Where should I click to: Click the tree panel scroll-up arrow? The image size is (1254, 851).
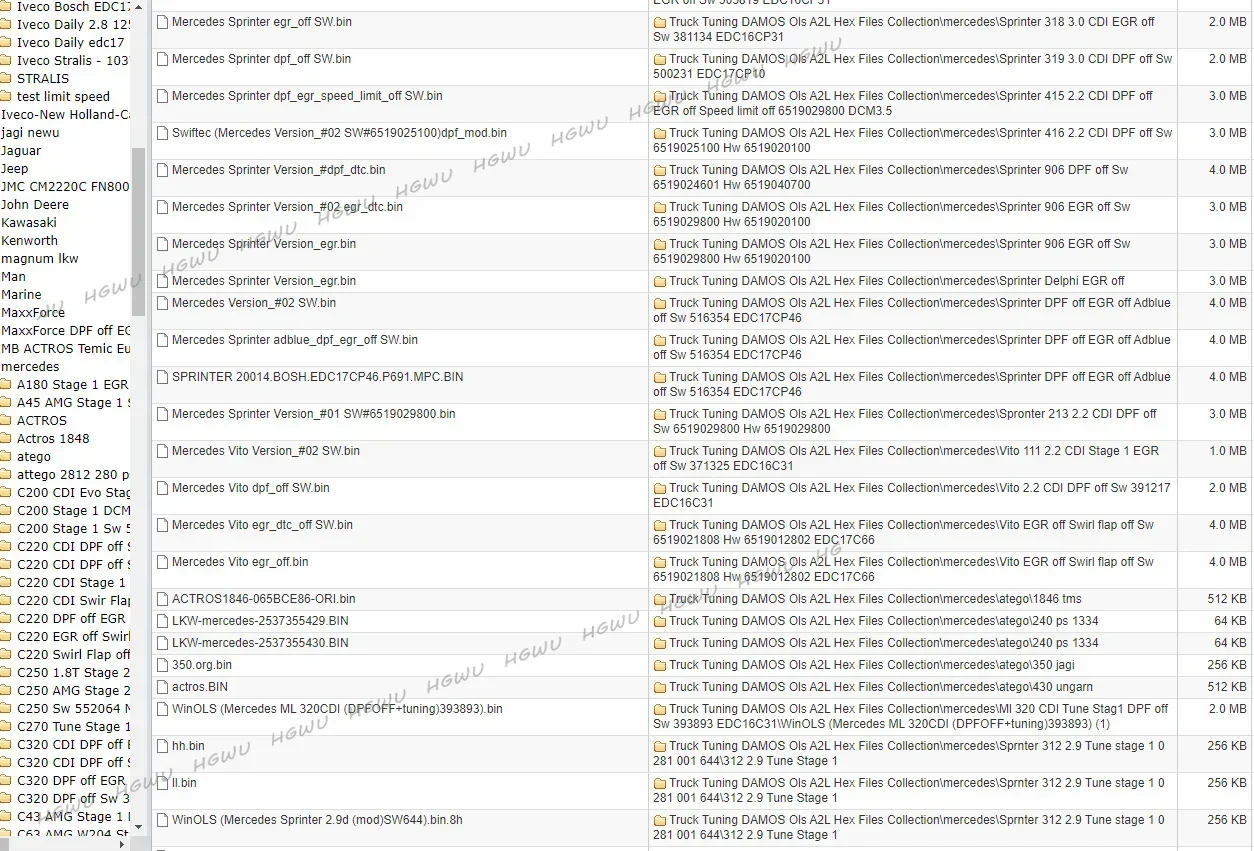pyautogui.click(x=138, y=6)
